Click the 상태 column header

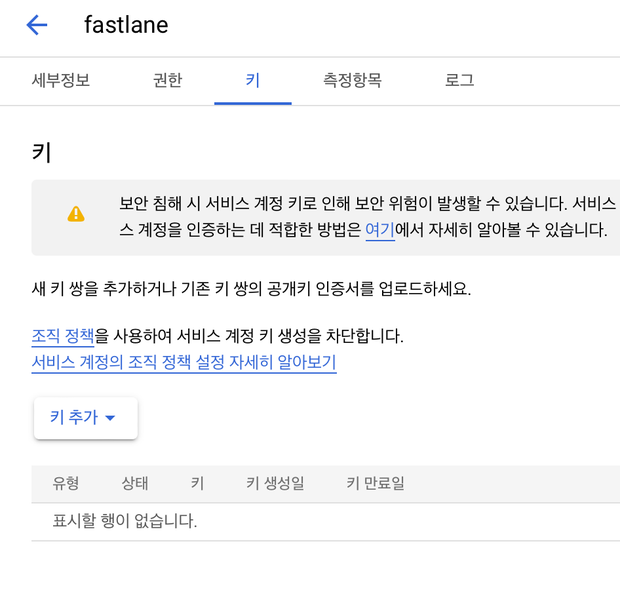point(135,483)
